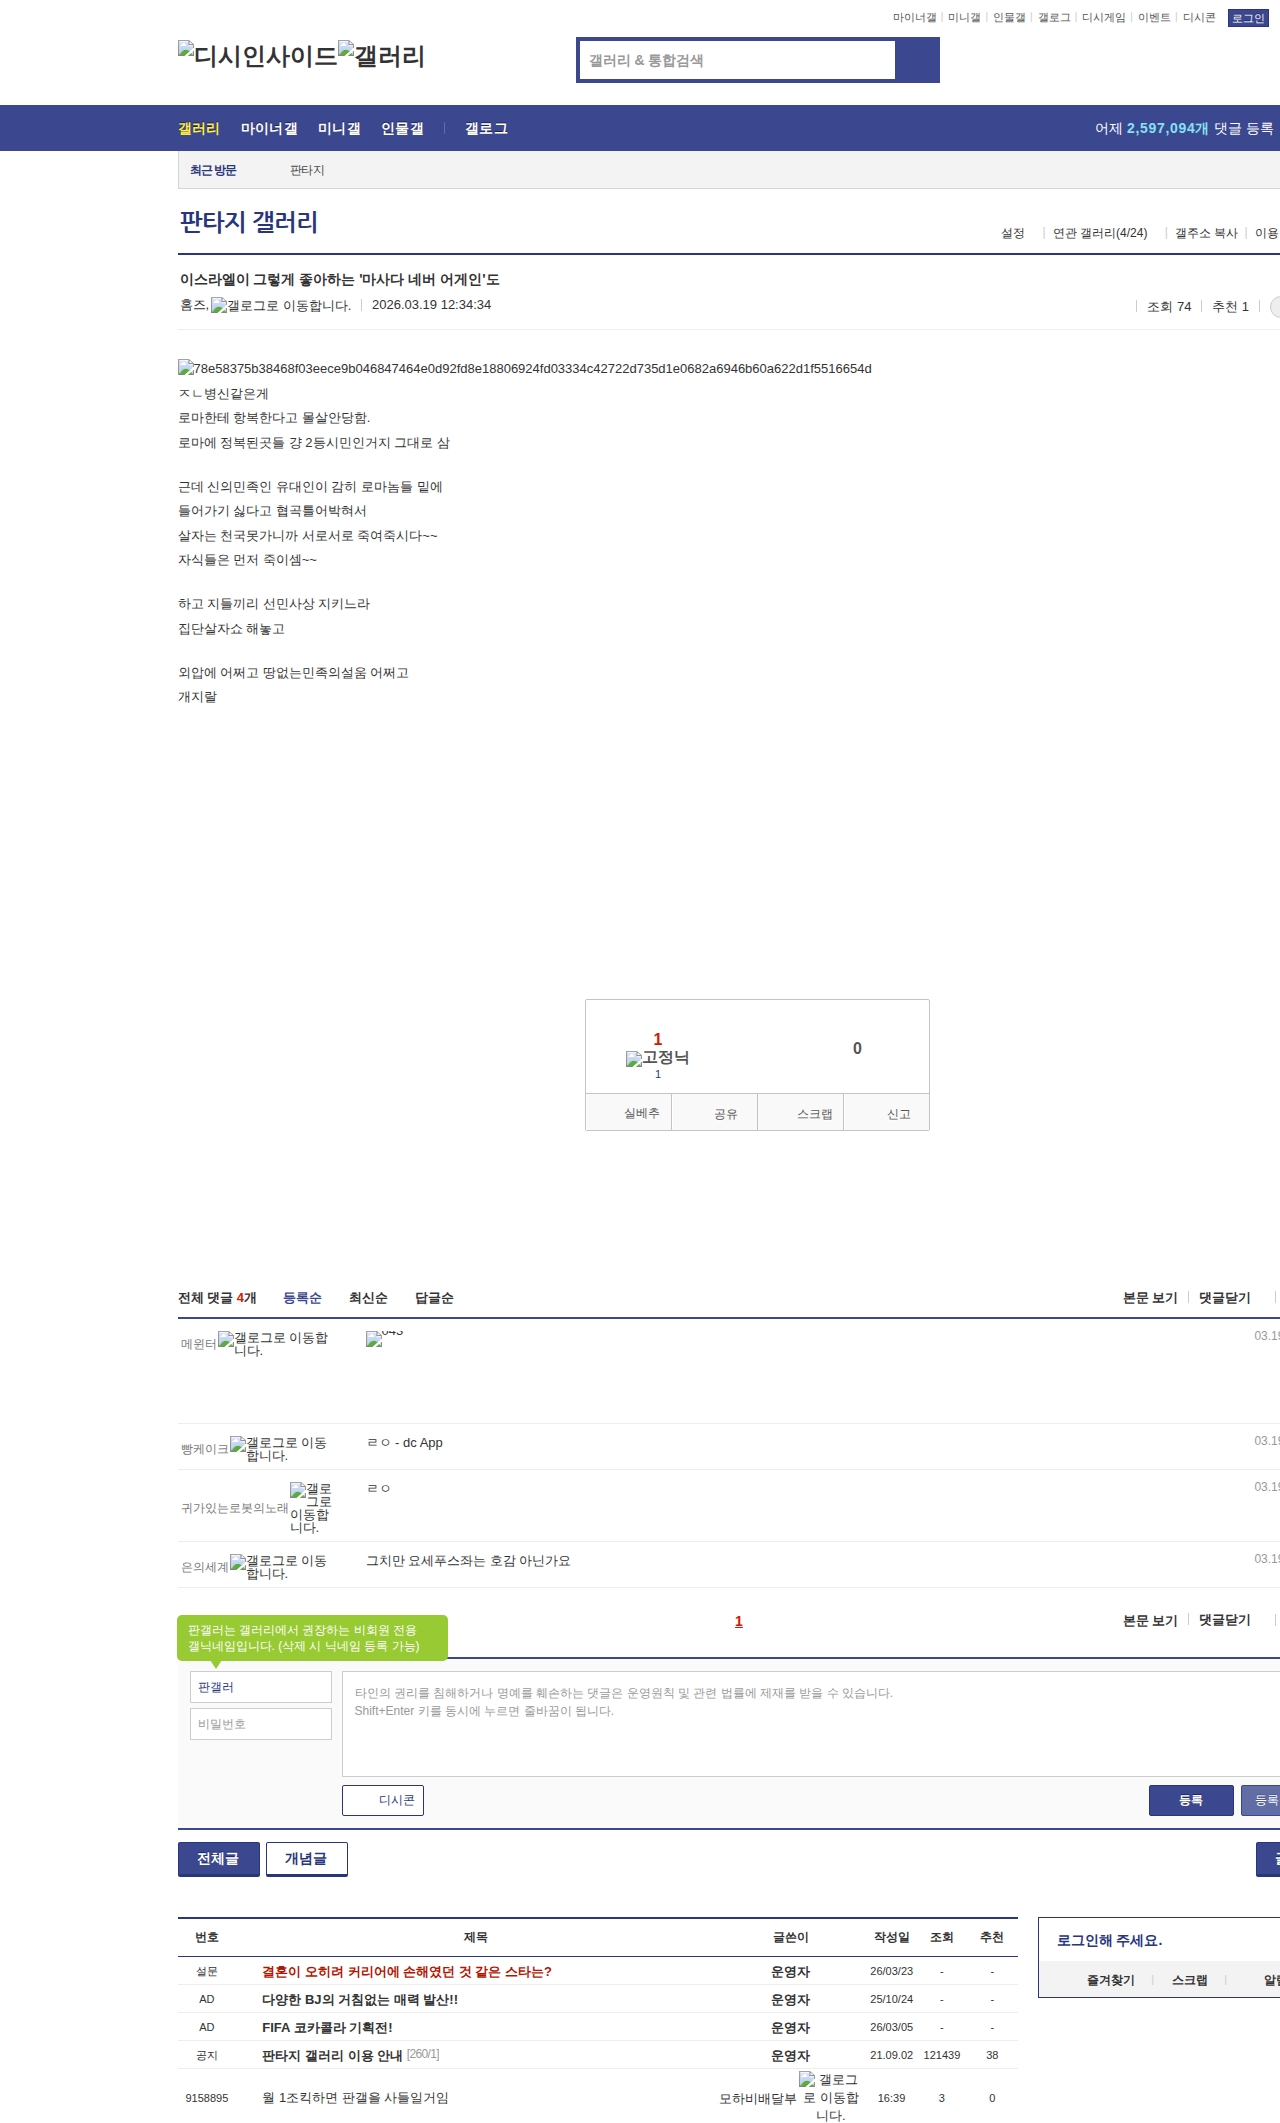Sort comments by 등록순

[302, 1297]
